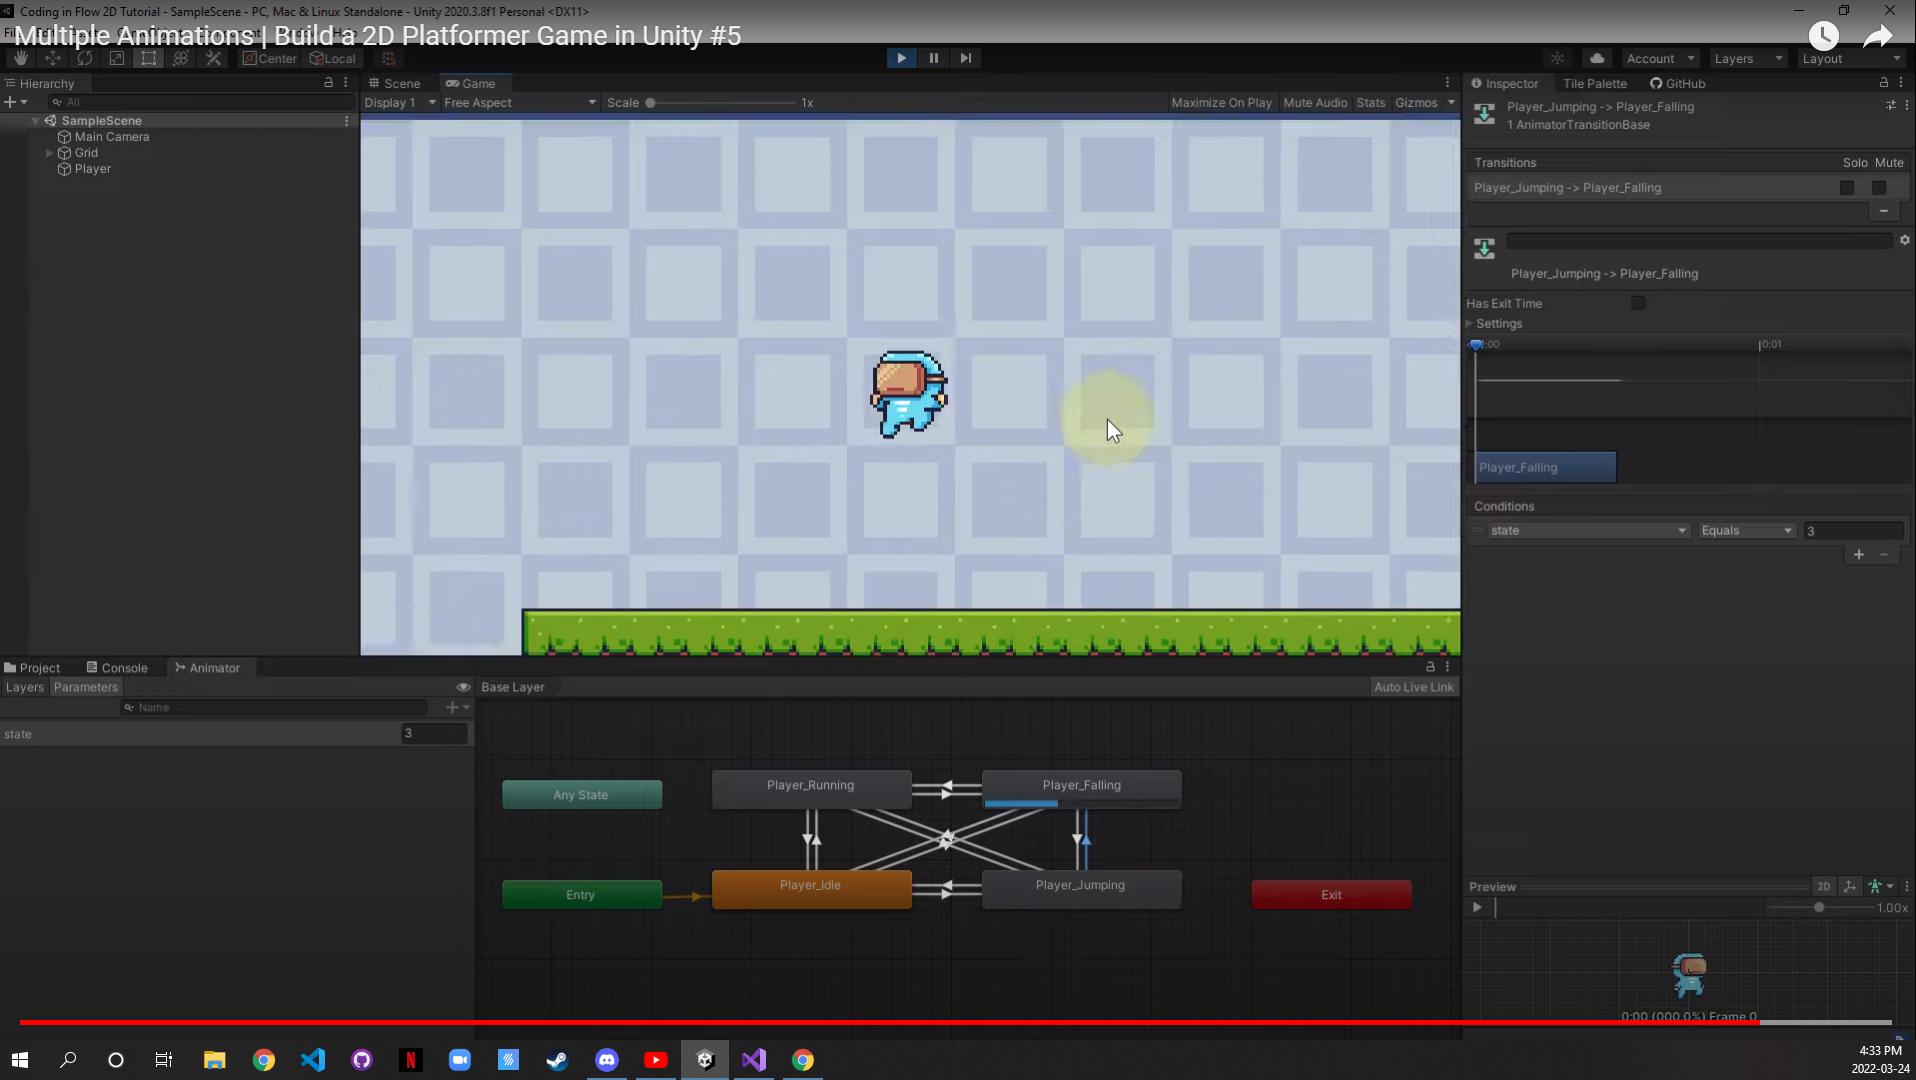Screen dimensions: 1916x1080
Task: Open the Gizmos dropdown arrow
Action: tap(1451, 103)
